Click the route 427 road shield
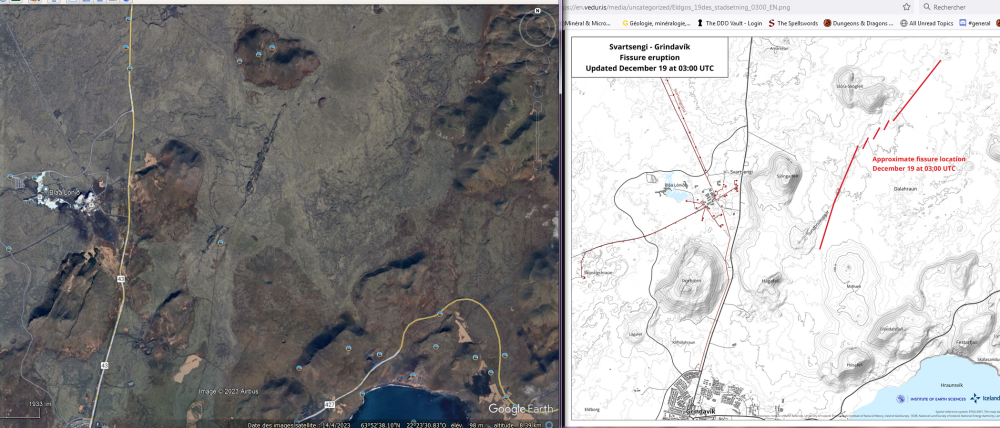This screenshot has height=428, width=1000. pos(328,404)
